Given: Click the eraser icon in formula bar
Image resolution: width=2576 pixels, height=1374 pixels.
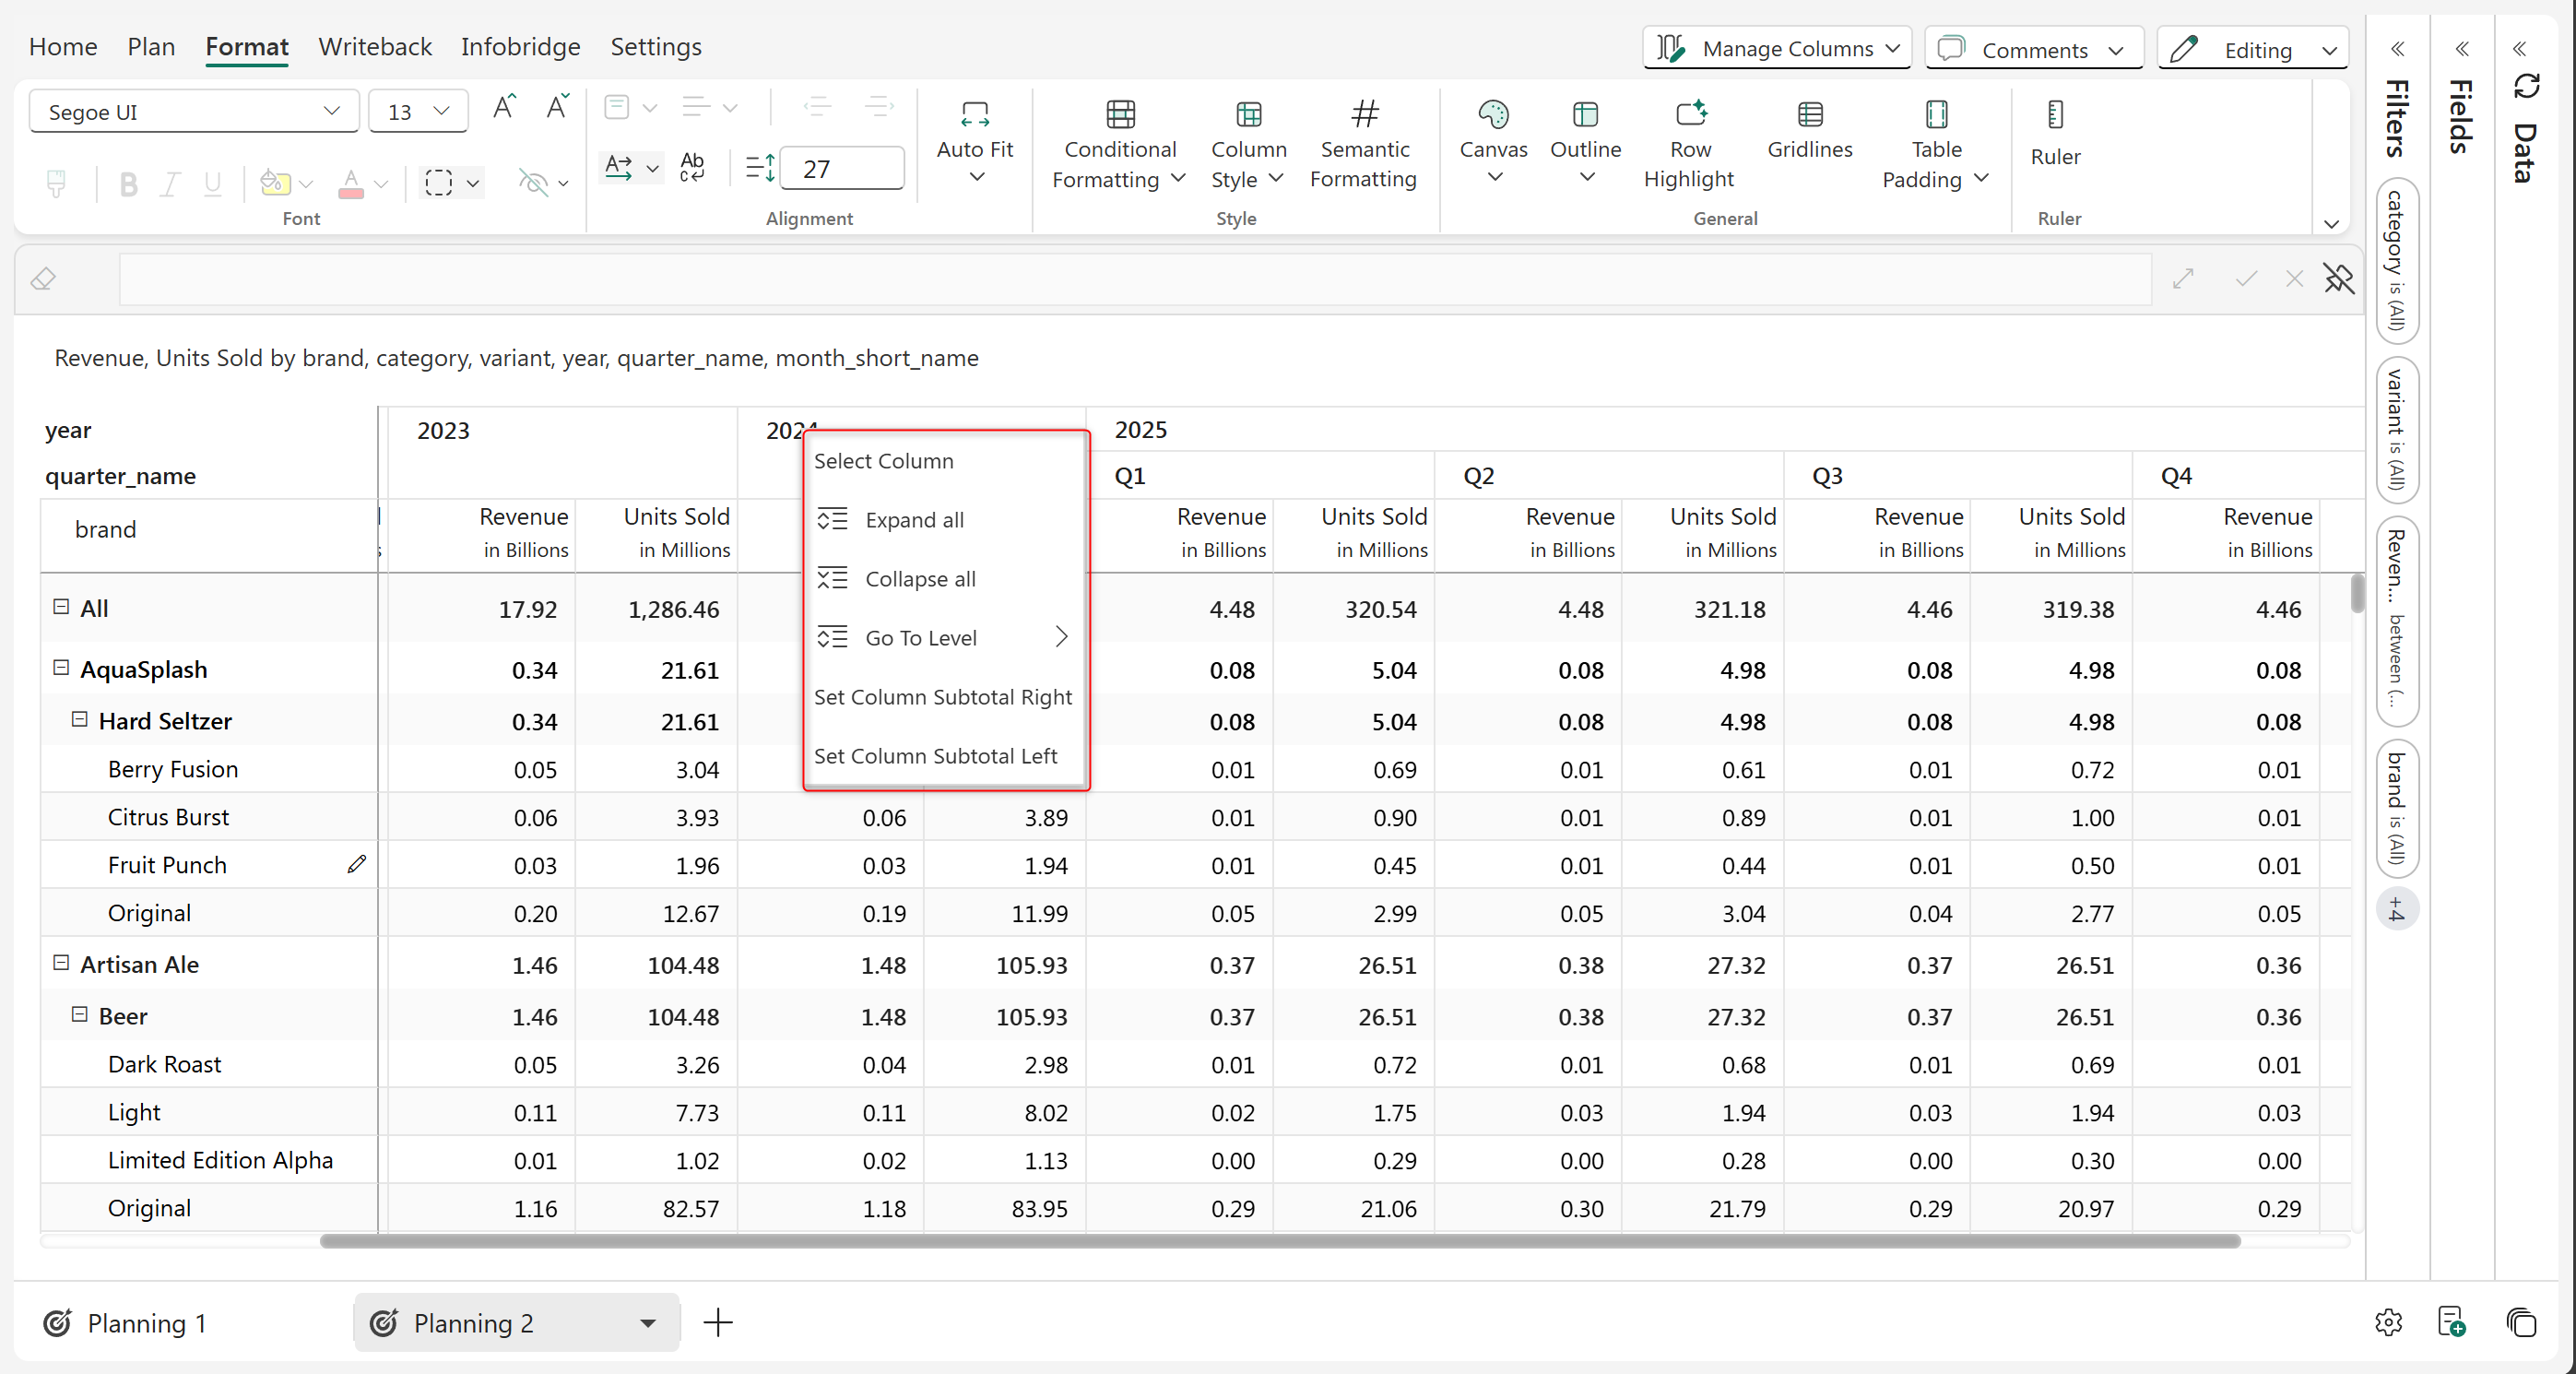Looking at the screenshot, I should [x=43, y=279].
